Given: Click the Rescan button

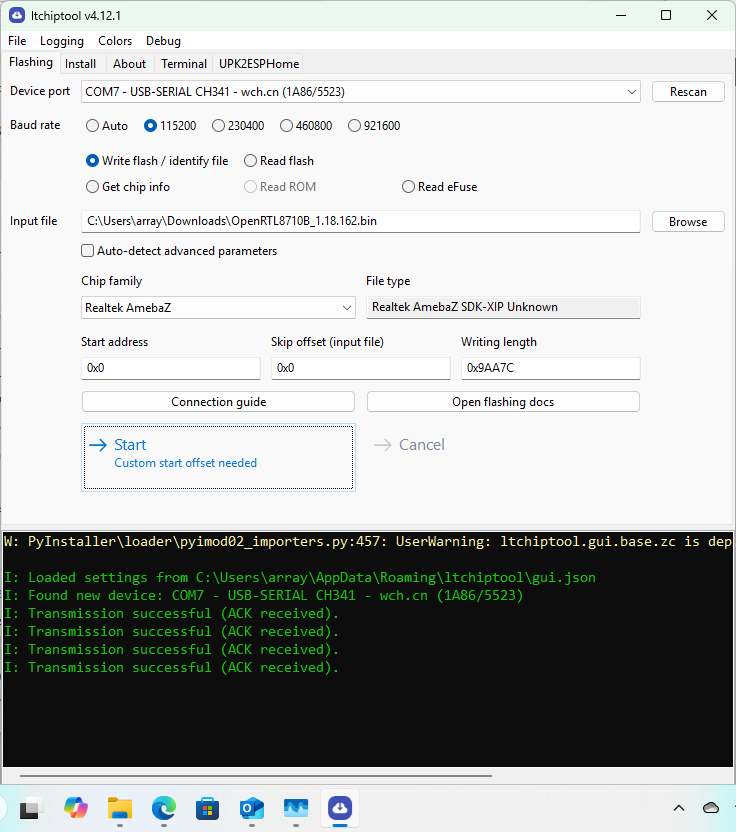Looking at the screenshot, I should [x=688, y=92].
